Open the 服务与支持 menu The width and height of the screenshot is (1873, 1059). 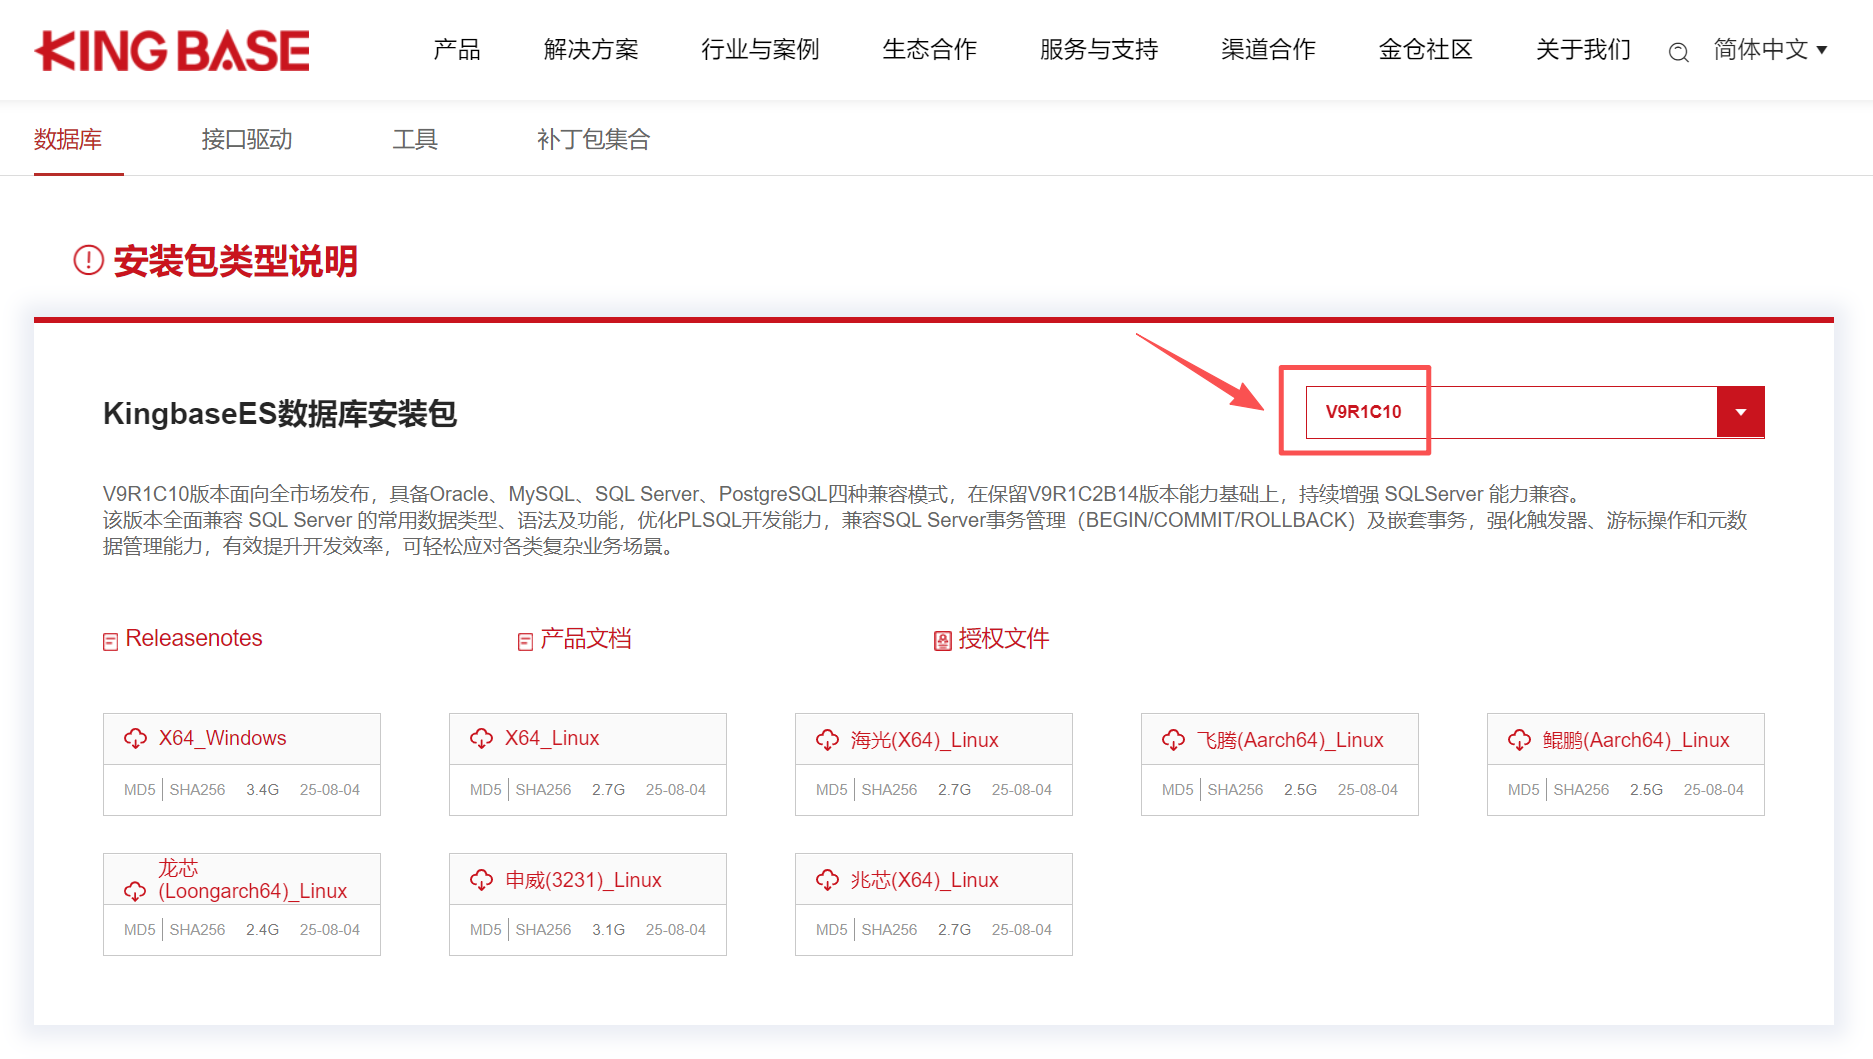pyautogui.click(x=1099, y=49)
